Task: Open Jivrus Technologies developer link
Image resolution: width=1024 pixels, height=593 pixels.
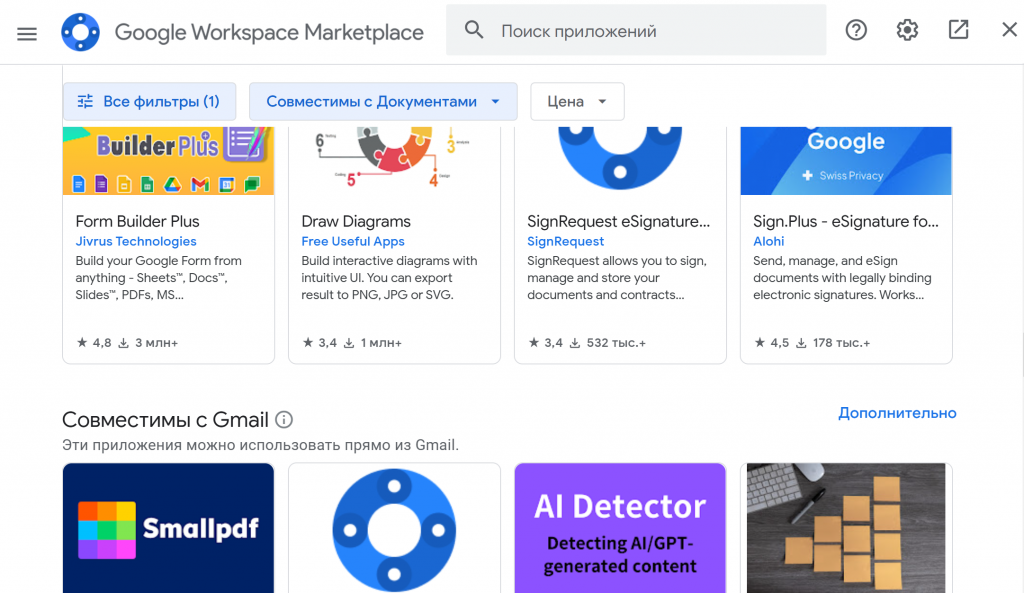Action: coord(136,241)
